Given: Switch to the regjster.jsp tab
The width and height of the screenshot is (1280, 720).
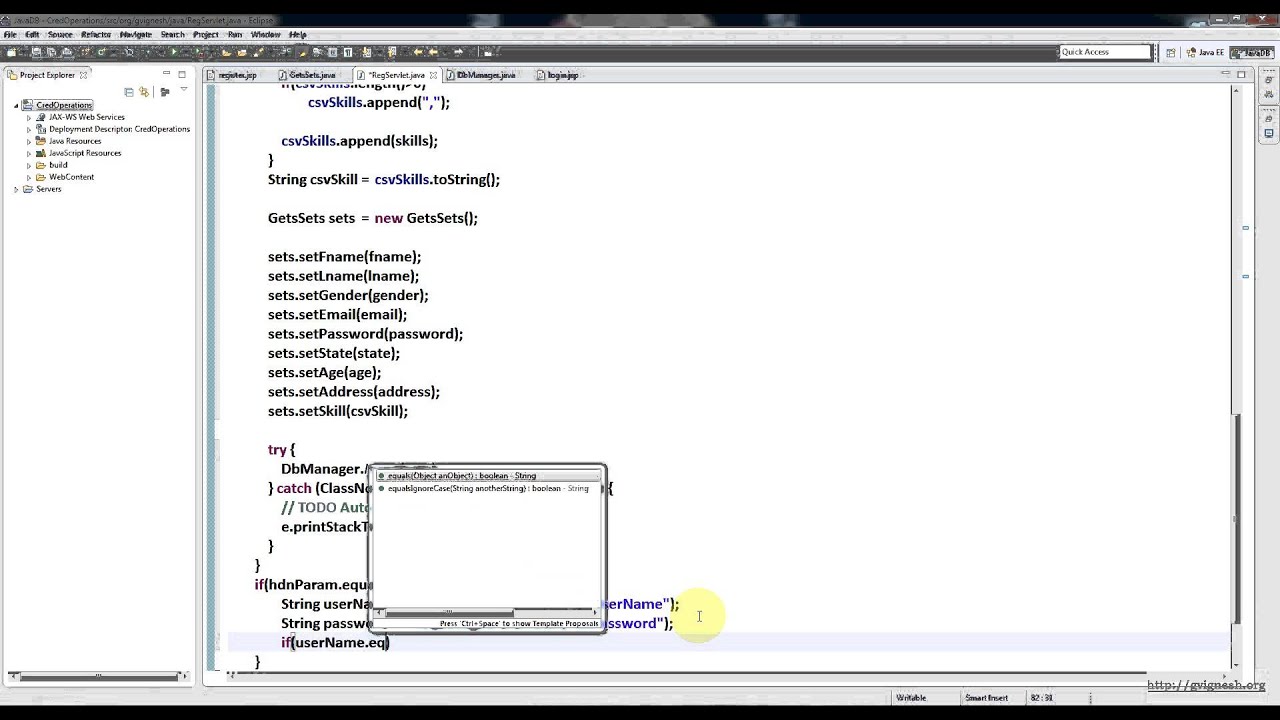Looking at the screenshot, I should (237, 75).
